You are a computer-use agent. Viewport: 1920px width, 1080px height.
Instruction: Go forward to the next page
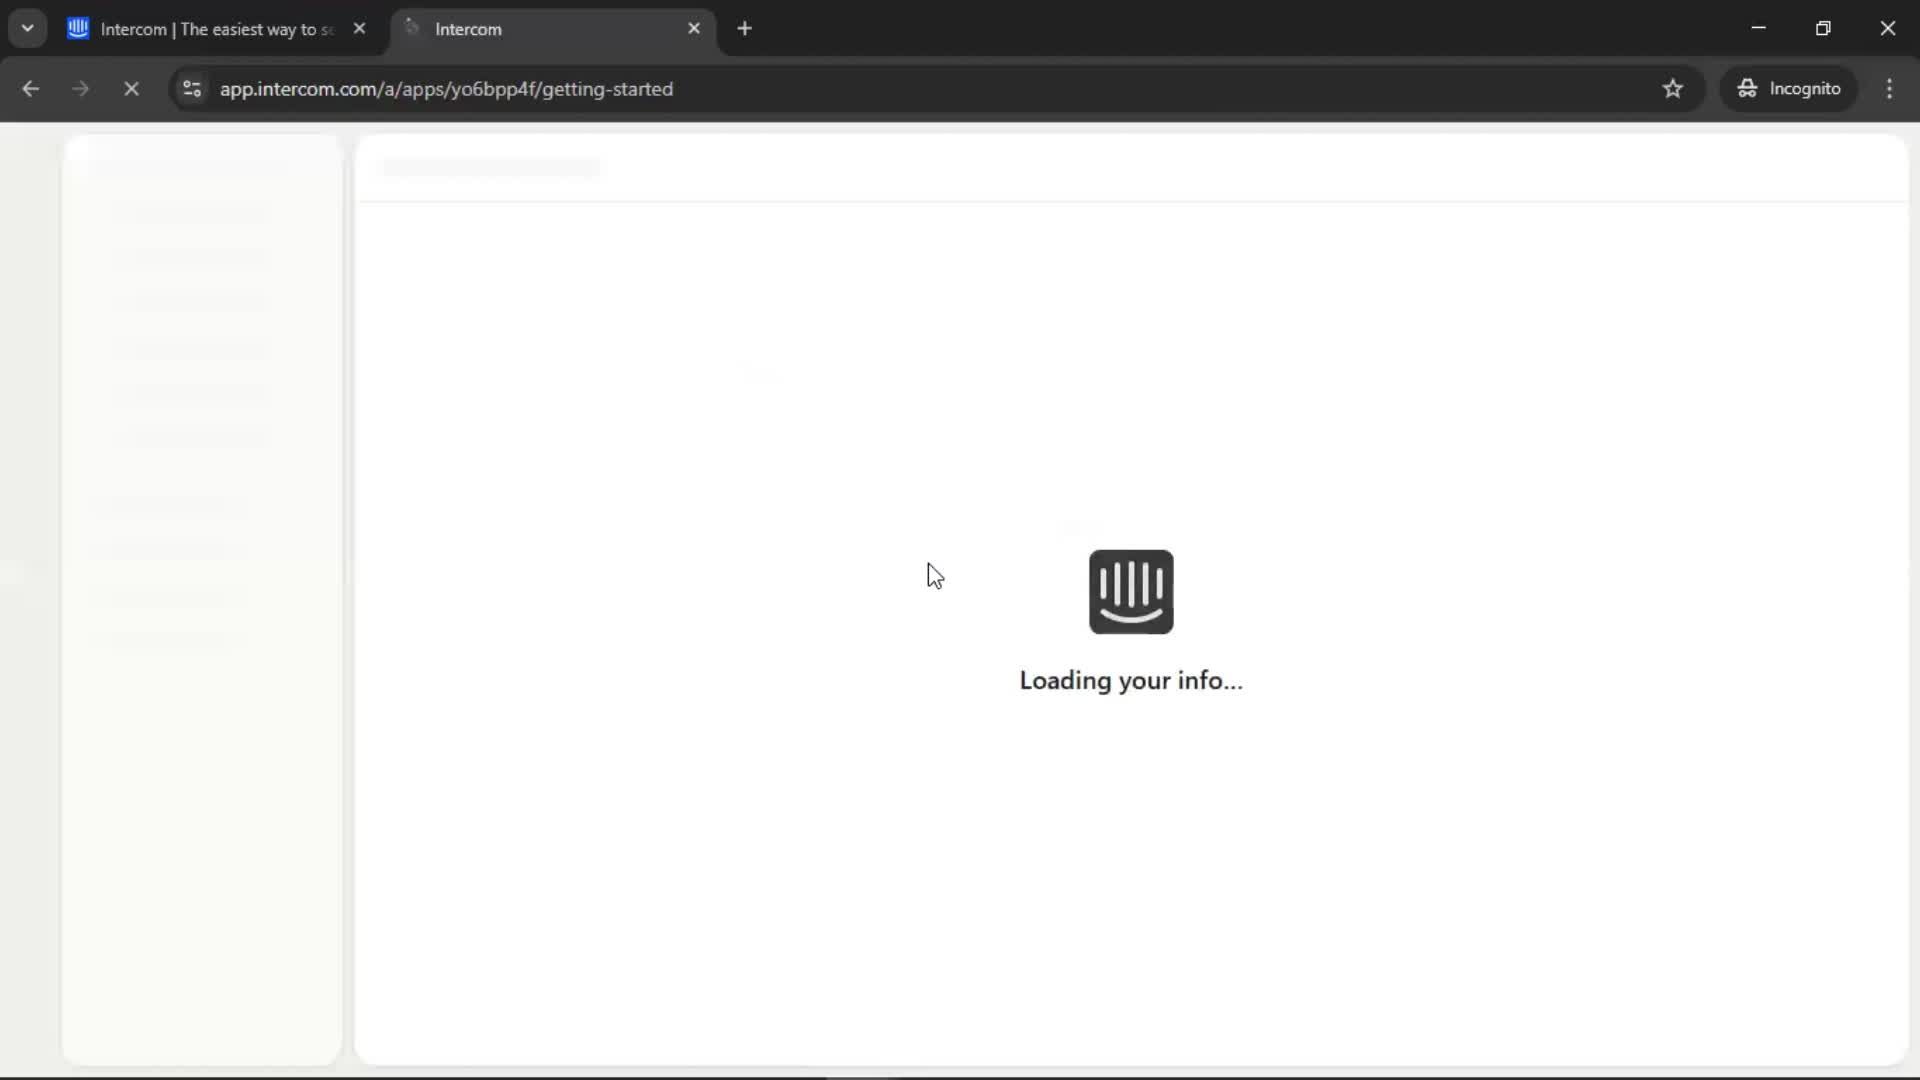coord(81,88)
